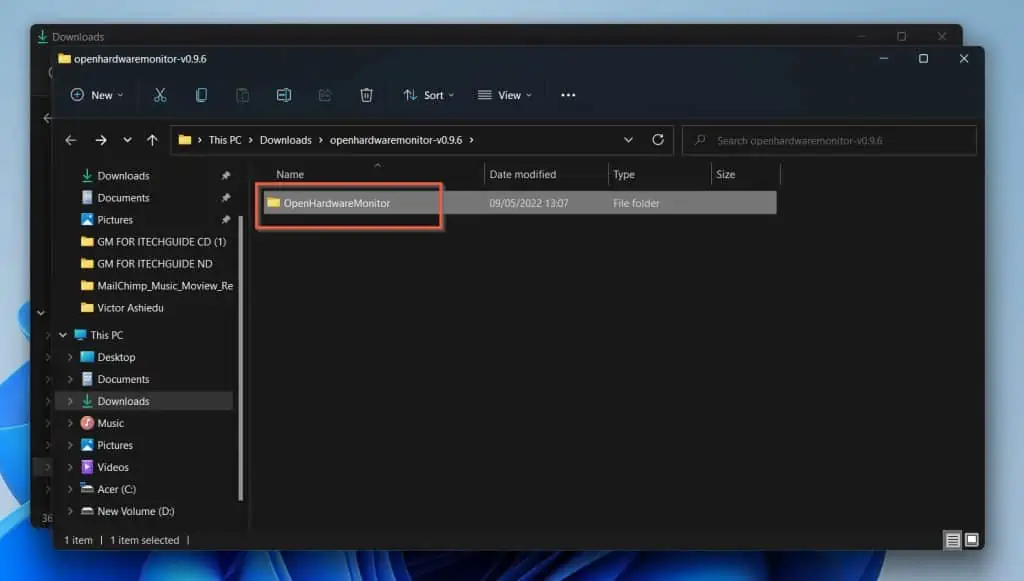The height and width of the screenshot is (581, 1024).
Task: Click the Rename icon in toolbar
Action: click(x=284, y=95)
